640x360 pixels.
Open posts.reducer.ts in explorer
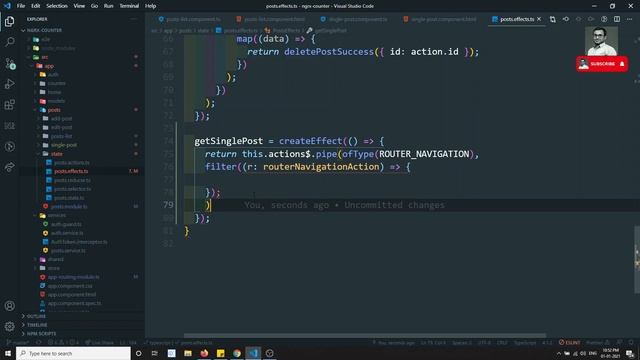[72, 180]
